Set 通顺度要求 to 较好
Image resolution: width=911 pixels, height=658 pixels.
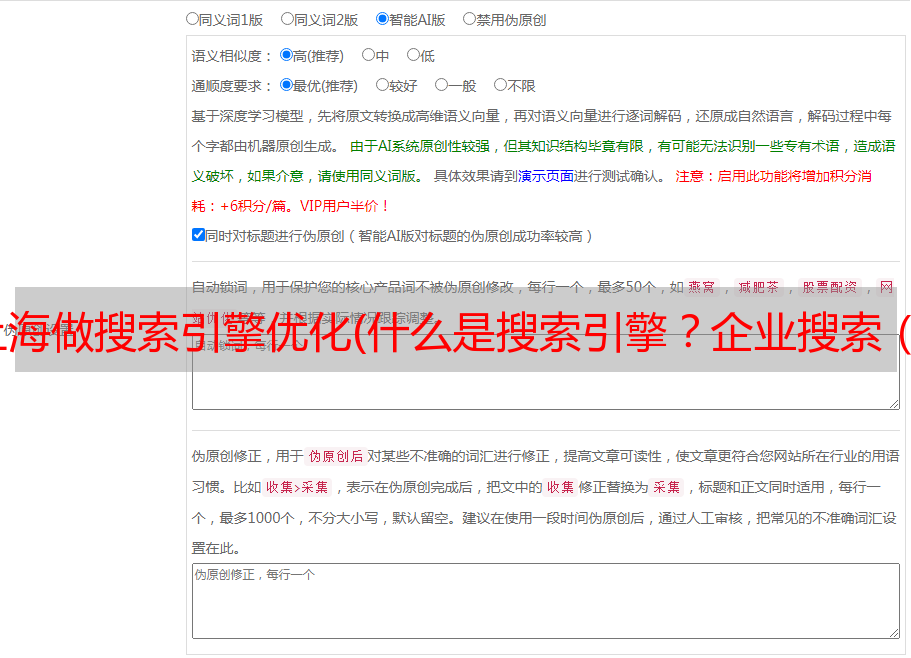pos(382,85)
